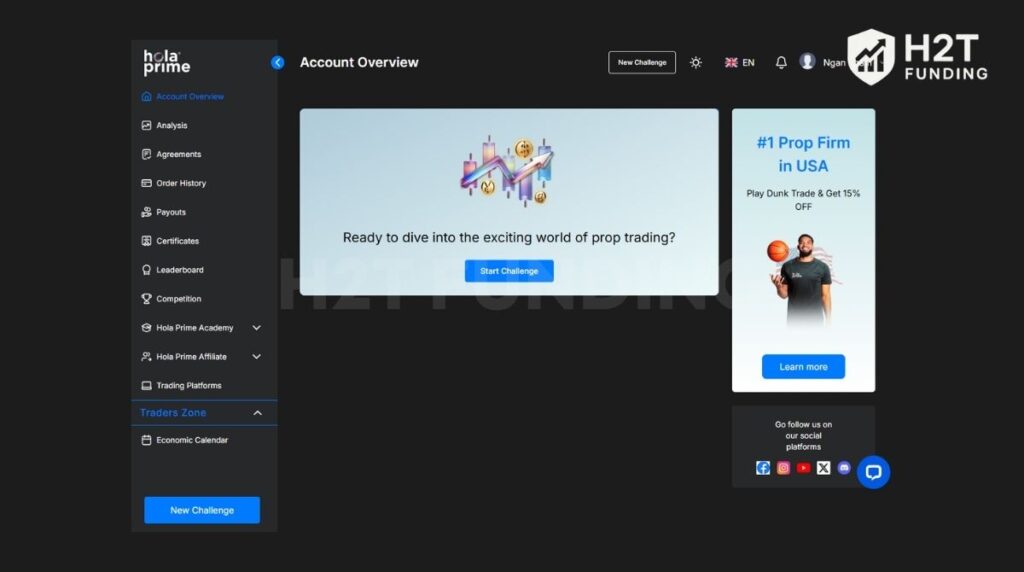Open the X (Twitter) social icon

click(x=824, y=468)
